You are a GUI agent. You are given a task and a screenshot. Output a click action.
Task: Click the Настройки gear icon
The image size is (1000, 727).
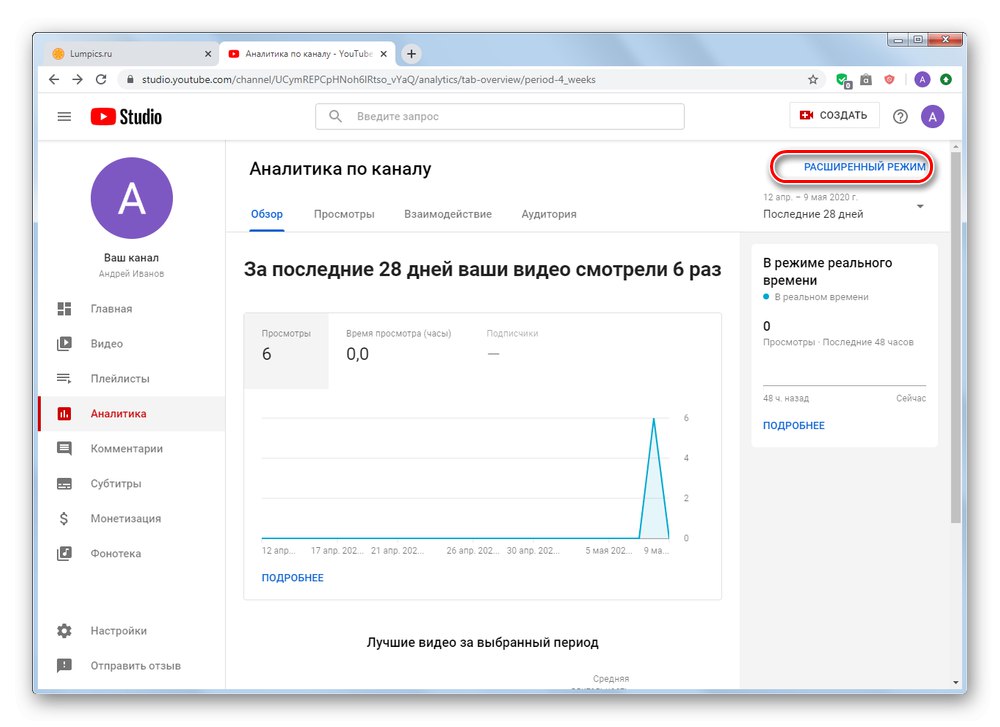64,631
